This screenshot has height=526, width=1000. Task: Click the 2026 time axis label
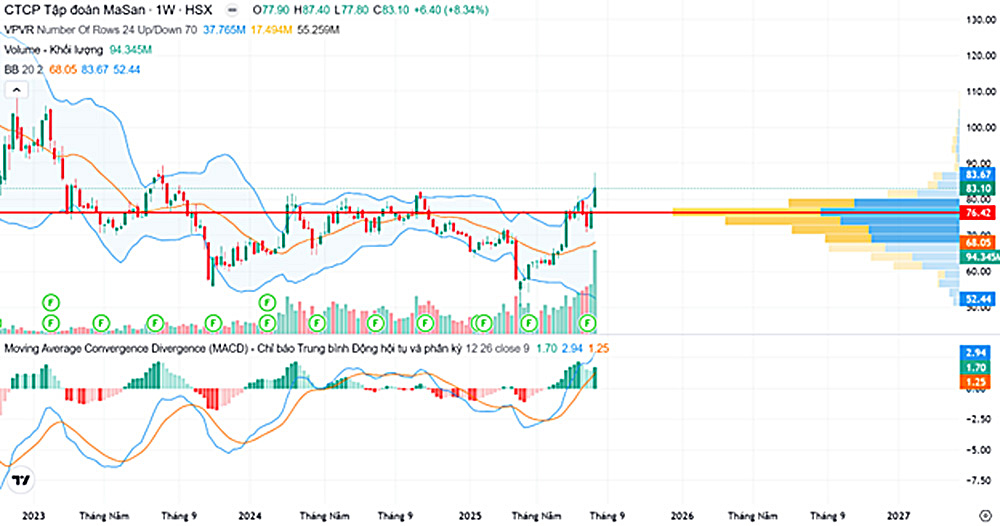(682, 515)
